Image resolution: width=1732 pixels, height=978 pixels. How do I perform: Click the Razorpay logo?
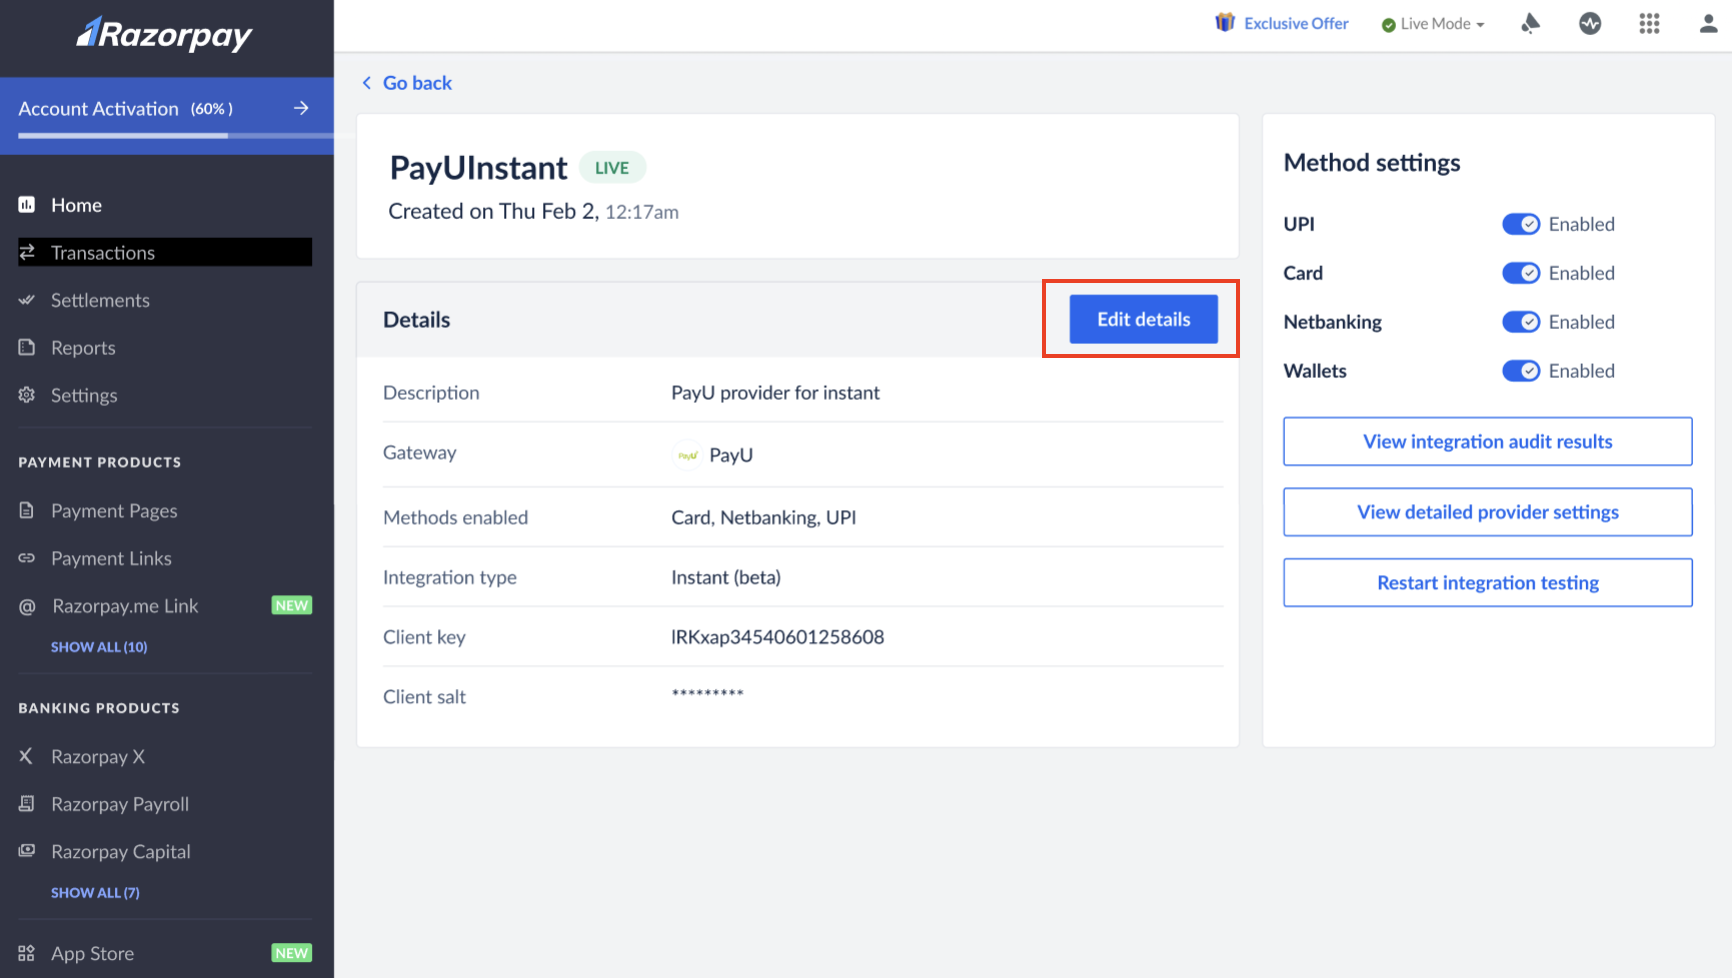coord(165,35)
